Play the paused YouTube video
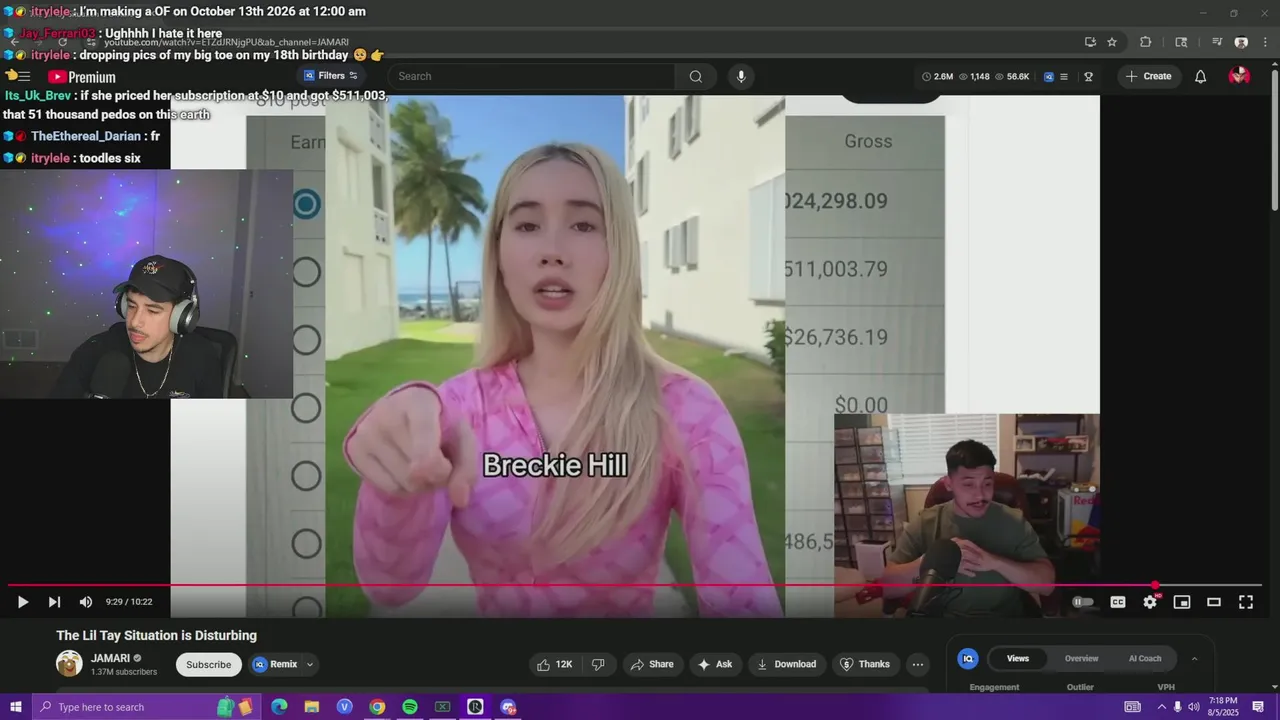Image resolution: width=1280 pixels, height=720 pixels. coord(22,602)
